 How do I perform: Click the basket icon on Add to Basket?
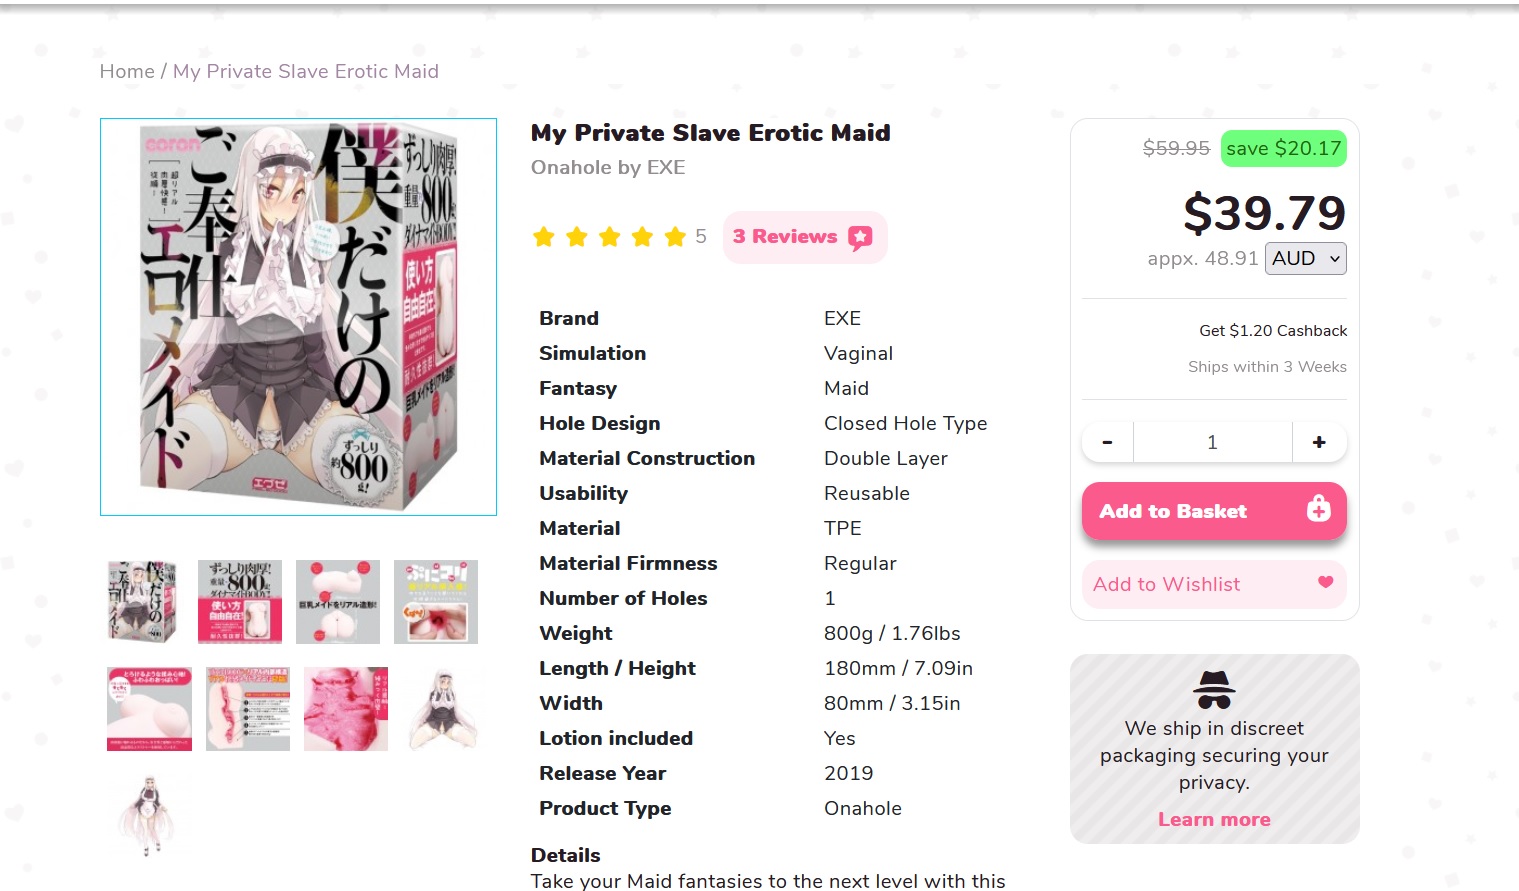click(1318, 510)
